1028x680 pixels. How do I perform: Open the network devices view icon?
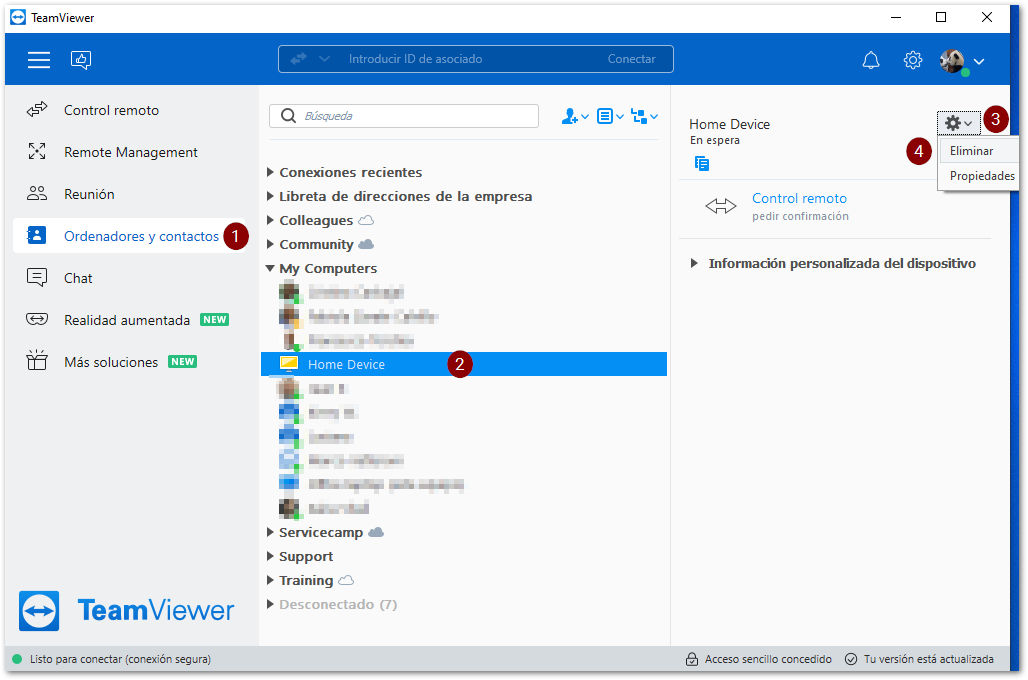click(644, 116)
